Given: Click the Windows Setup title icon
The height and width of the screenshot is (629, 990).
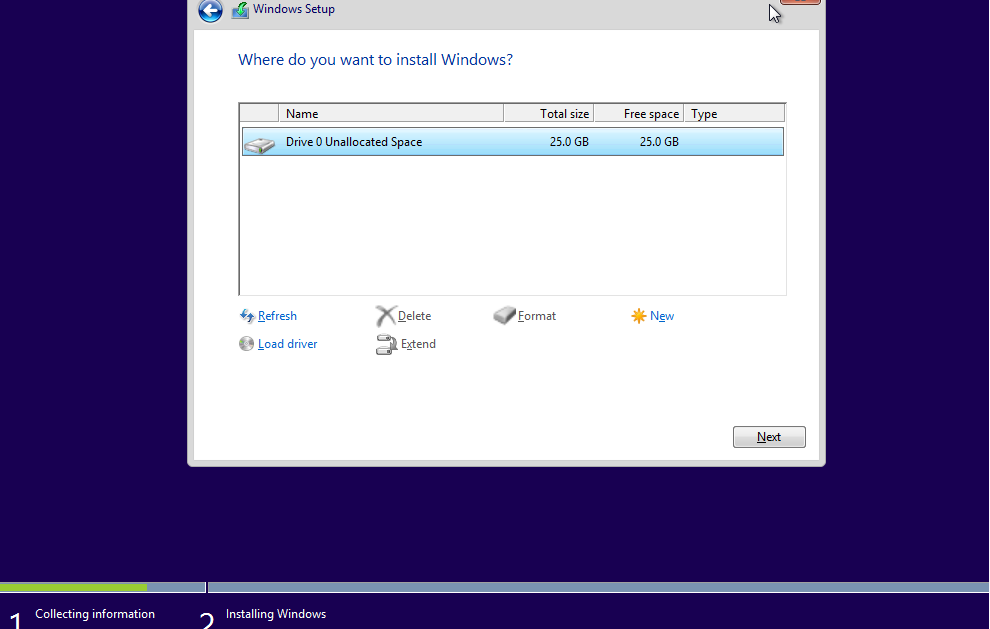Looking at the screenshot, I should pos(240,10).
